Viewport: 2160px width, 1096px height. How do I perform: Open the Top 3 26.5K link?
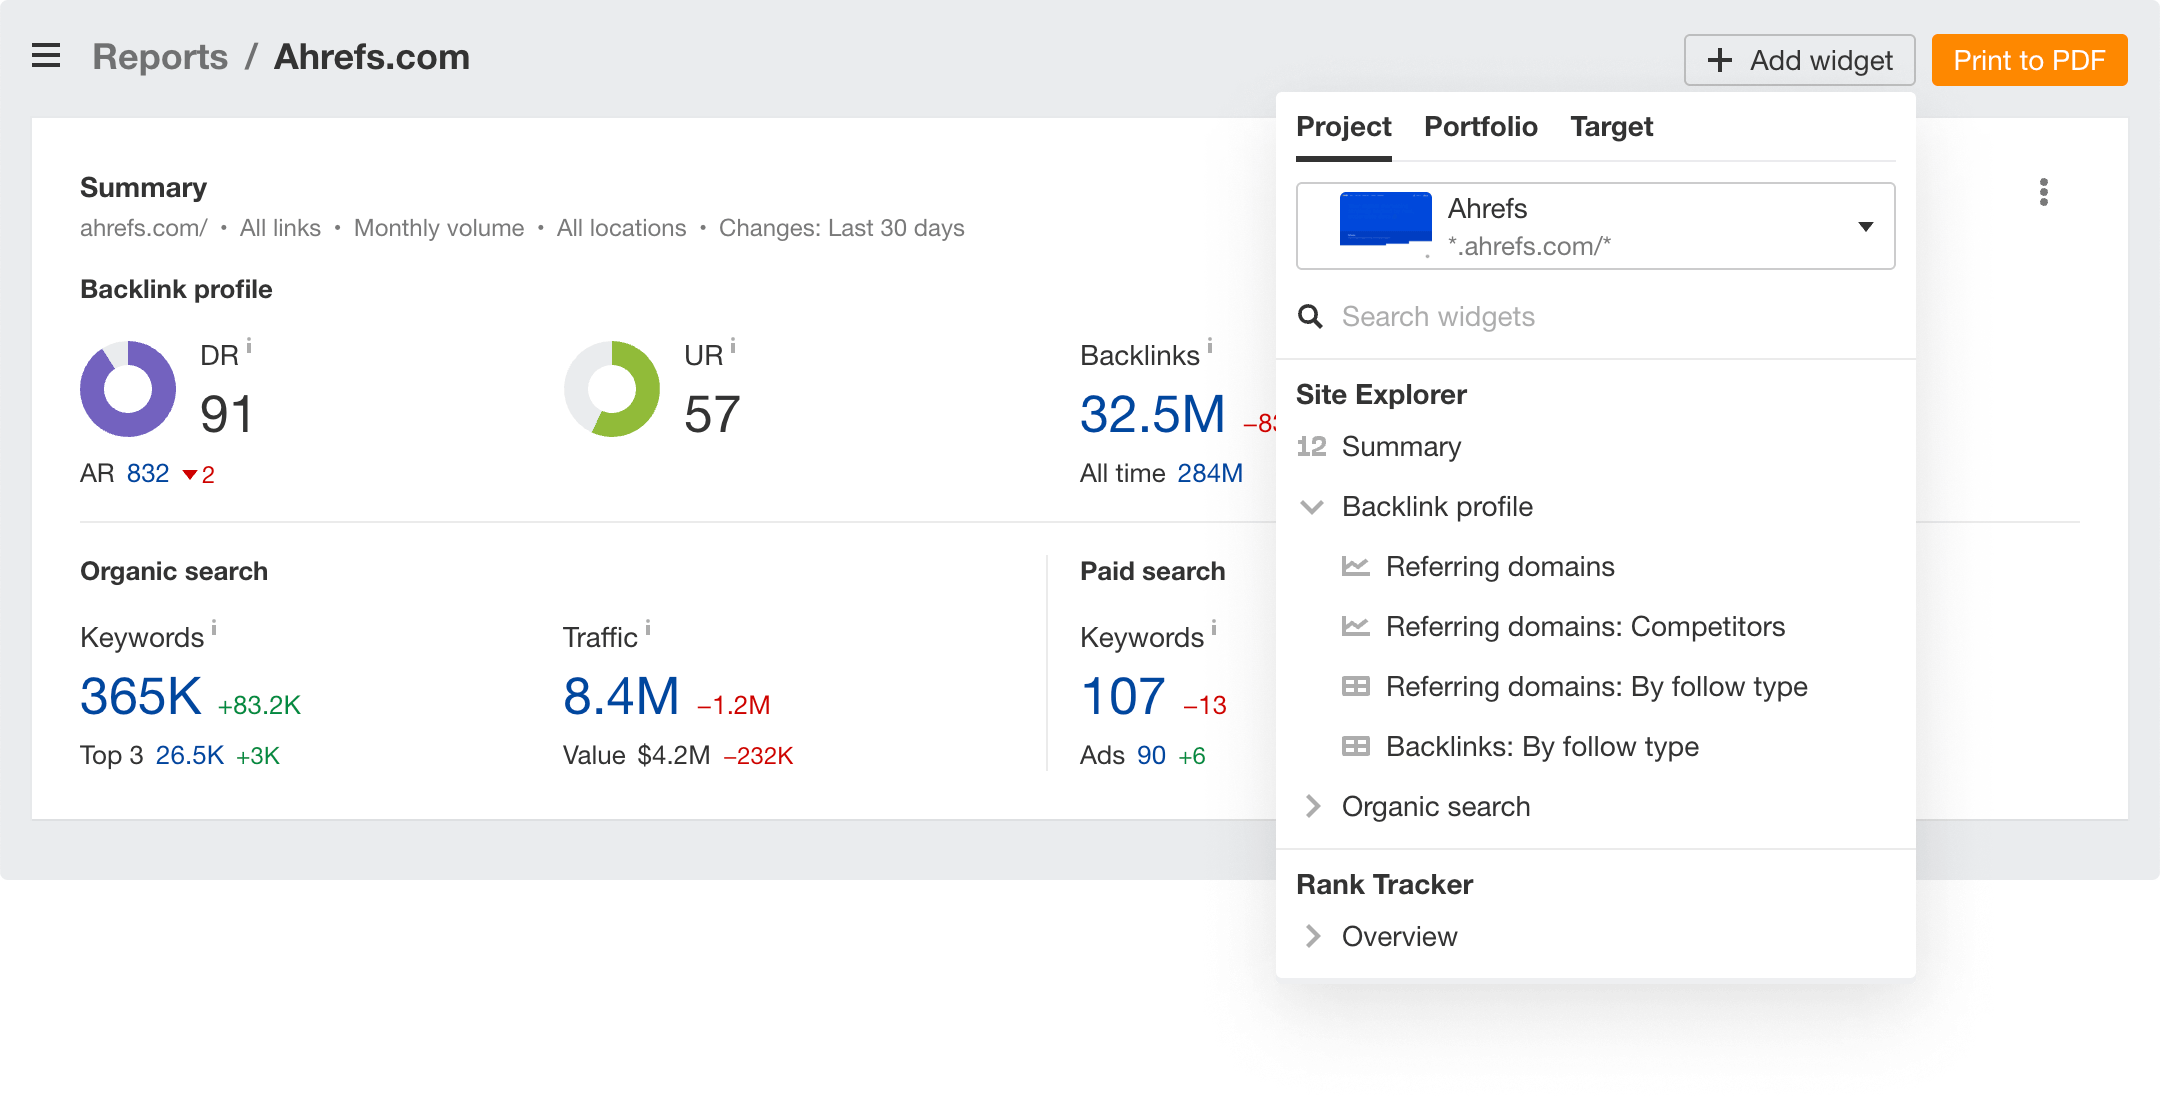pyautogui.click(x=189, y=755)
